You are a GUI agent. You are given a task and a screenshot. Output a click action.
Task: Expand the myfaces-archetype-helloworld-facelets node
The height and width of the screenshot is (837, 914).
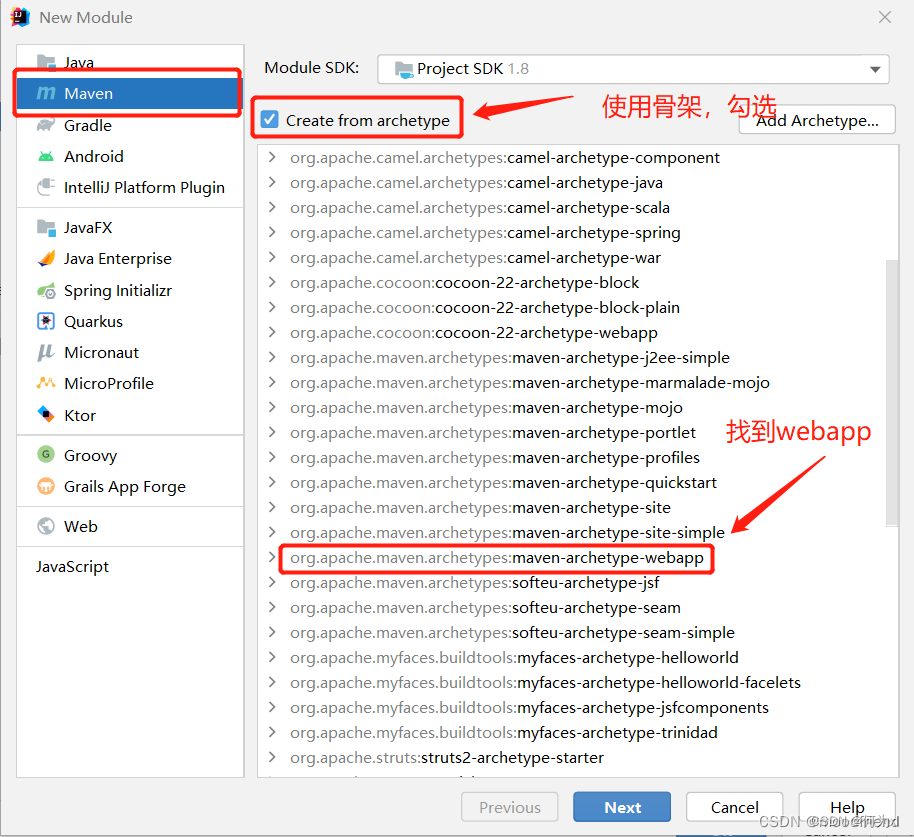[x=272, y=682]
